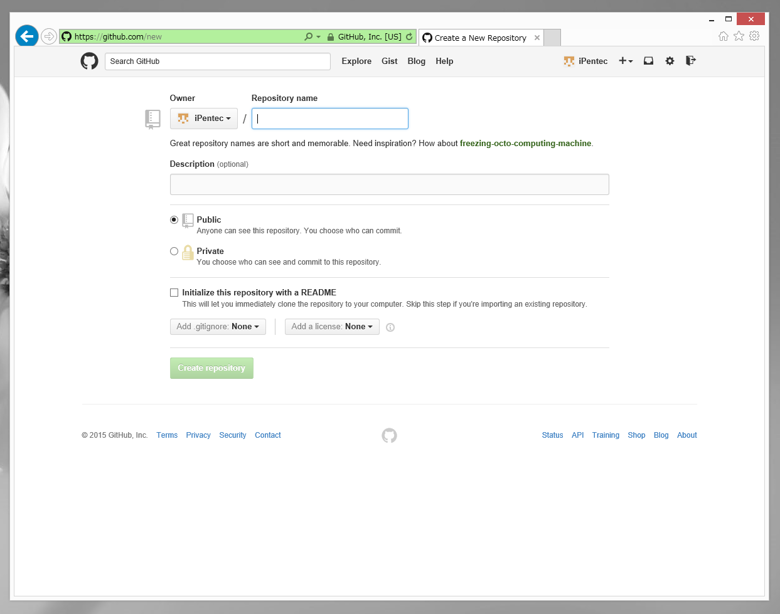Open the Privacy footer link
The image size is (780, 614).
tap(198, 435)
